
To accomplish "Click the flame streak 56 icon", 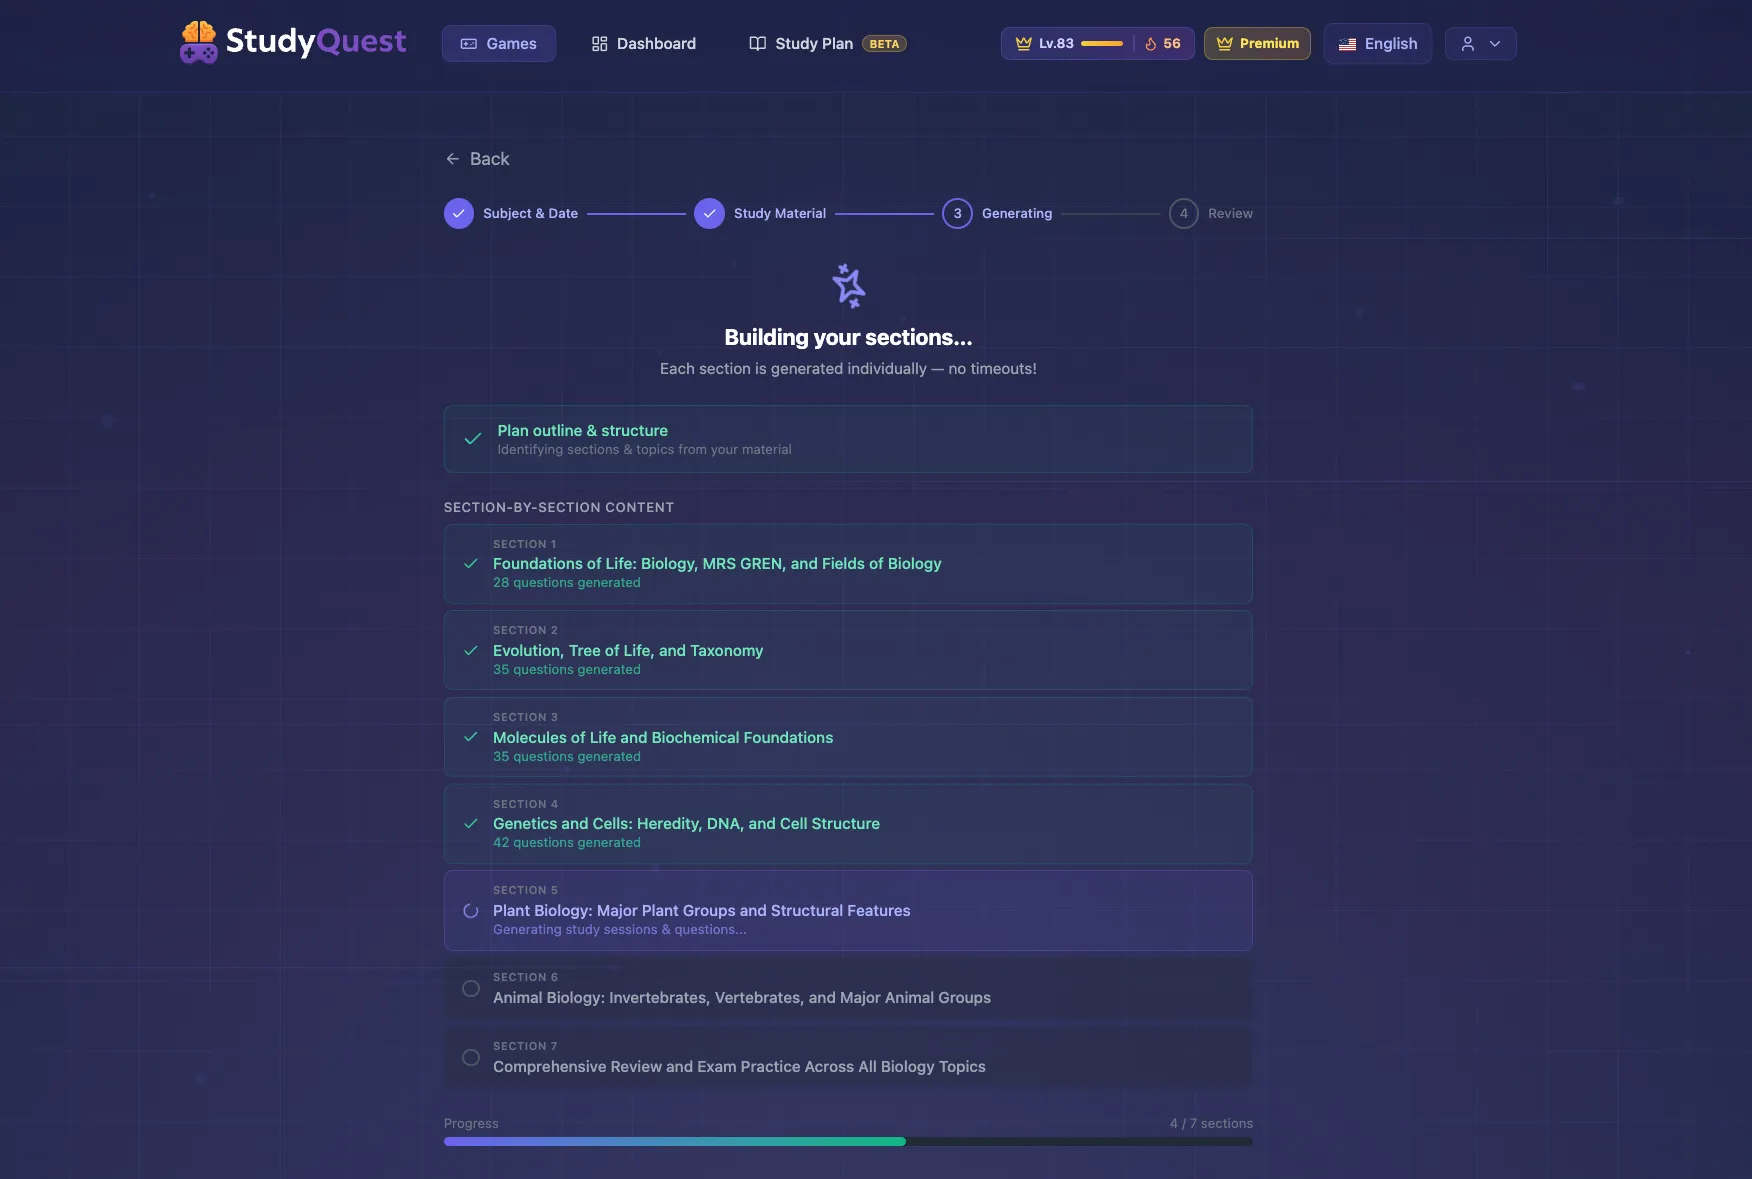I will (1151, 44).
